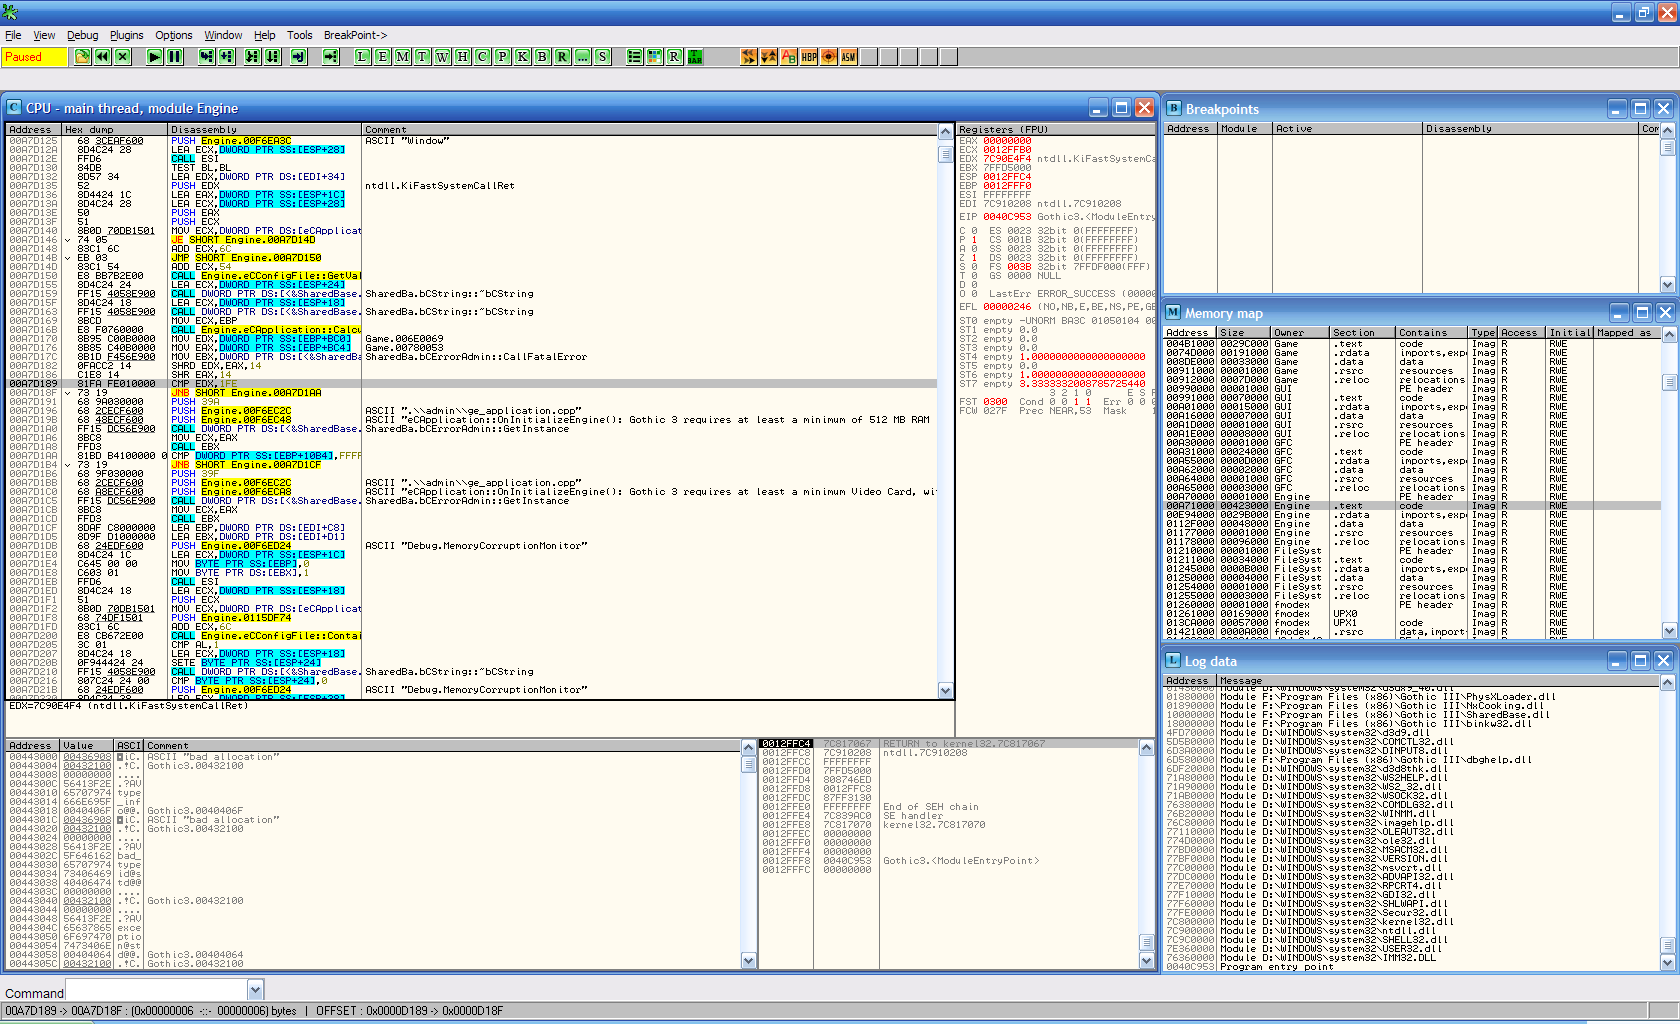Show Handles window with H icon
The width and height of the screenshot is (1680, 1024).
click(462, 57)
